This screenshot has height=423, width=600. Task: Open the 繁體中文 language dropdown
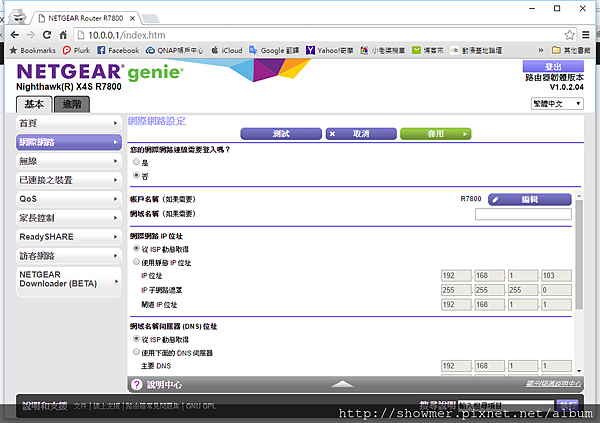pos(557,103)
